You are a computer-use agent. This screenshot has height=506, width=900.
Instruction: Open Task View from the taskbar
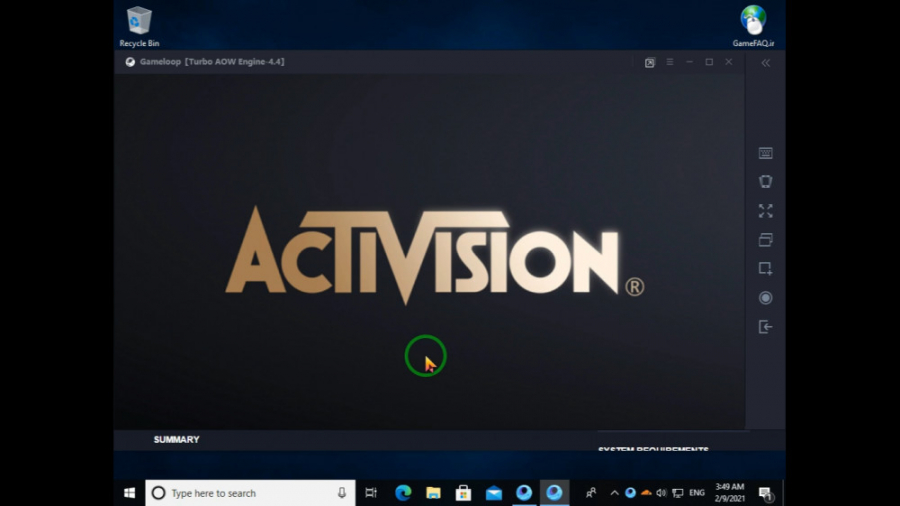tap(371, 493)
